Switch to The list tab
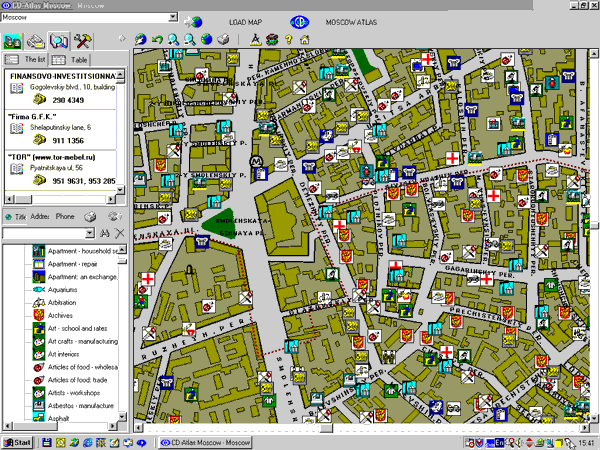600x450 pixels. point(25,60)
